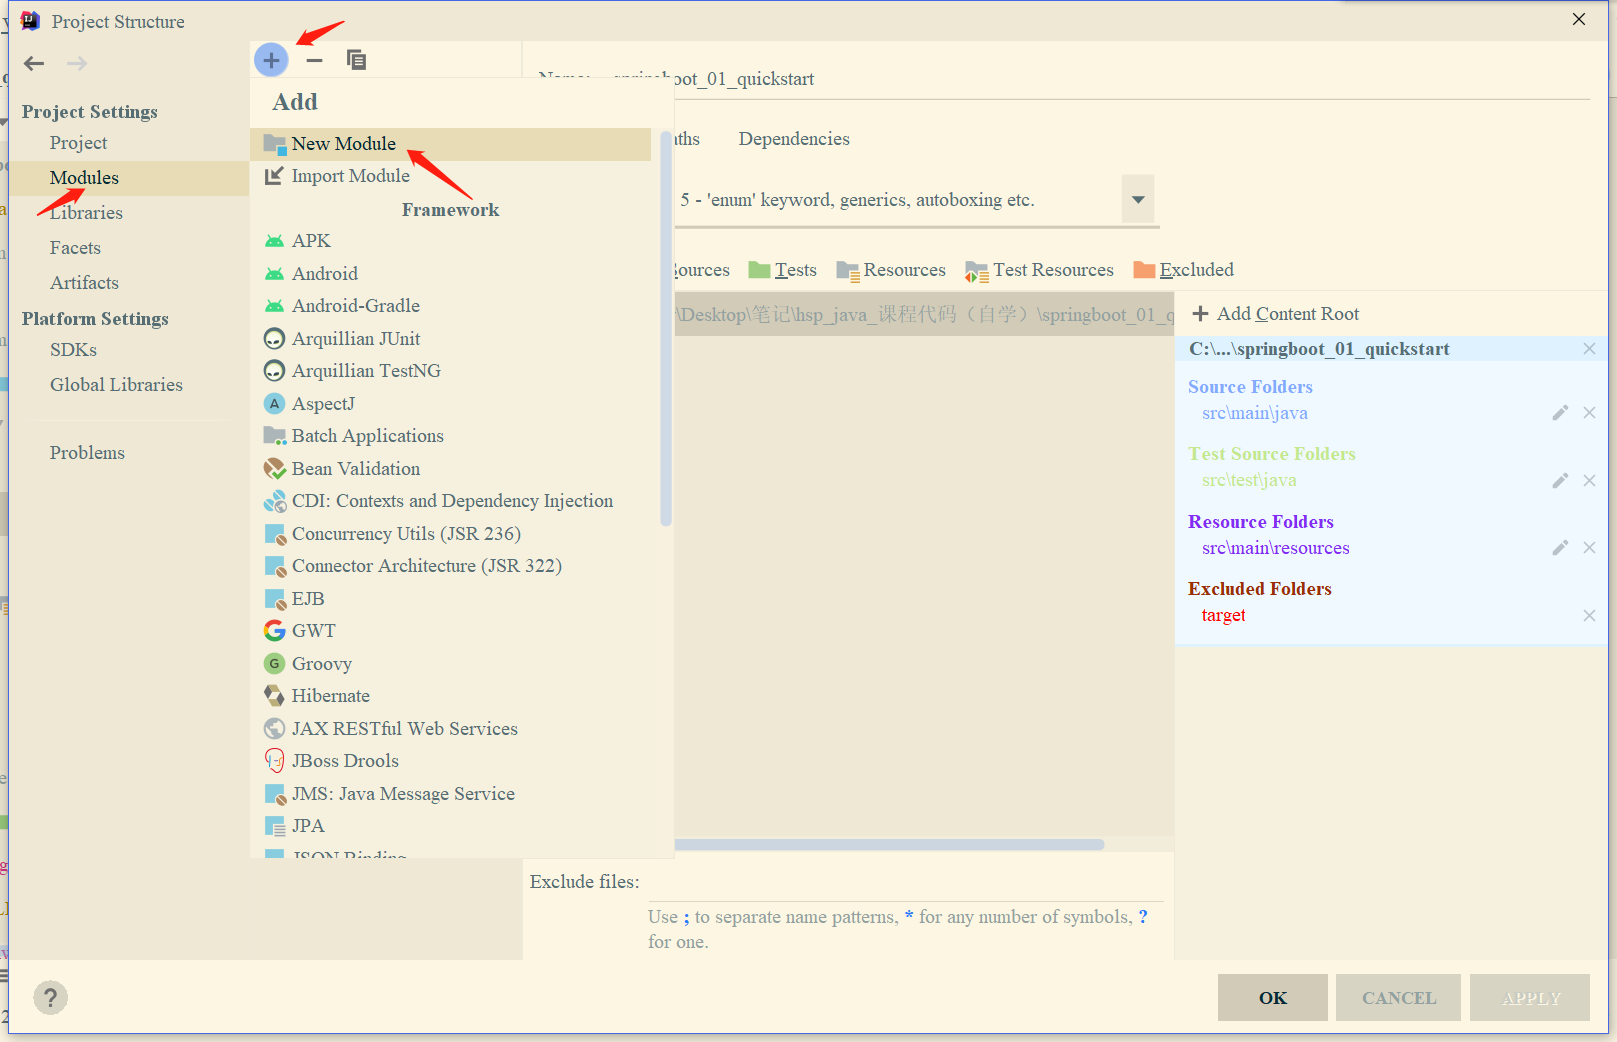Go back with the left arrow
The height and width of the screenshot is (1042, 1617).
pyautogui.click(x=34, y=64)
